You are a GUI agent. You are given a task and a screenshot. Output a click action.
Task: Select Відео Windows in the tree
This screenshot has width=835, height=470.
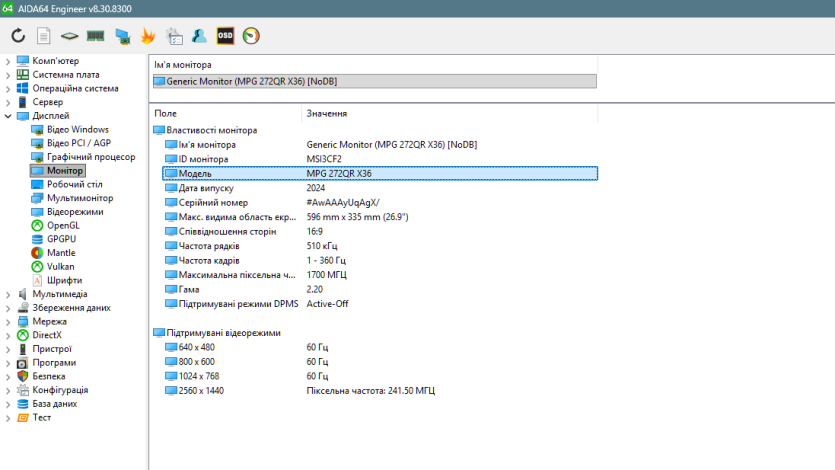pos(77,129)
